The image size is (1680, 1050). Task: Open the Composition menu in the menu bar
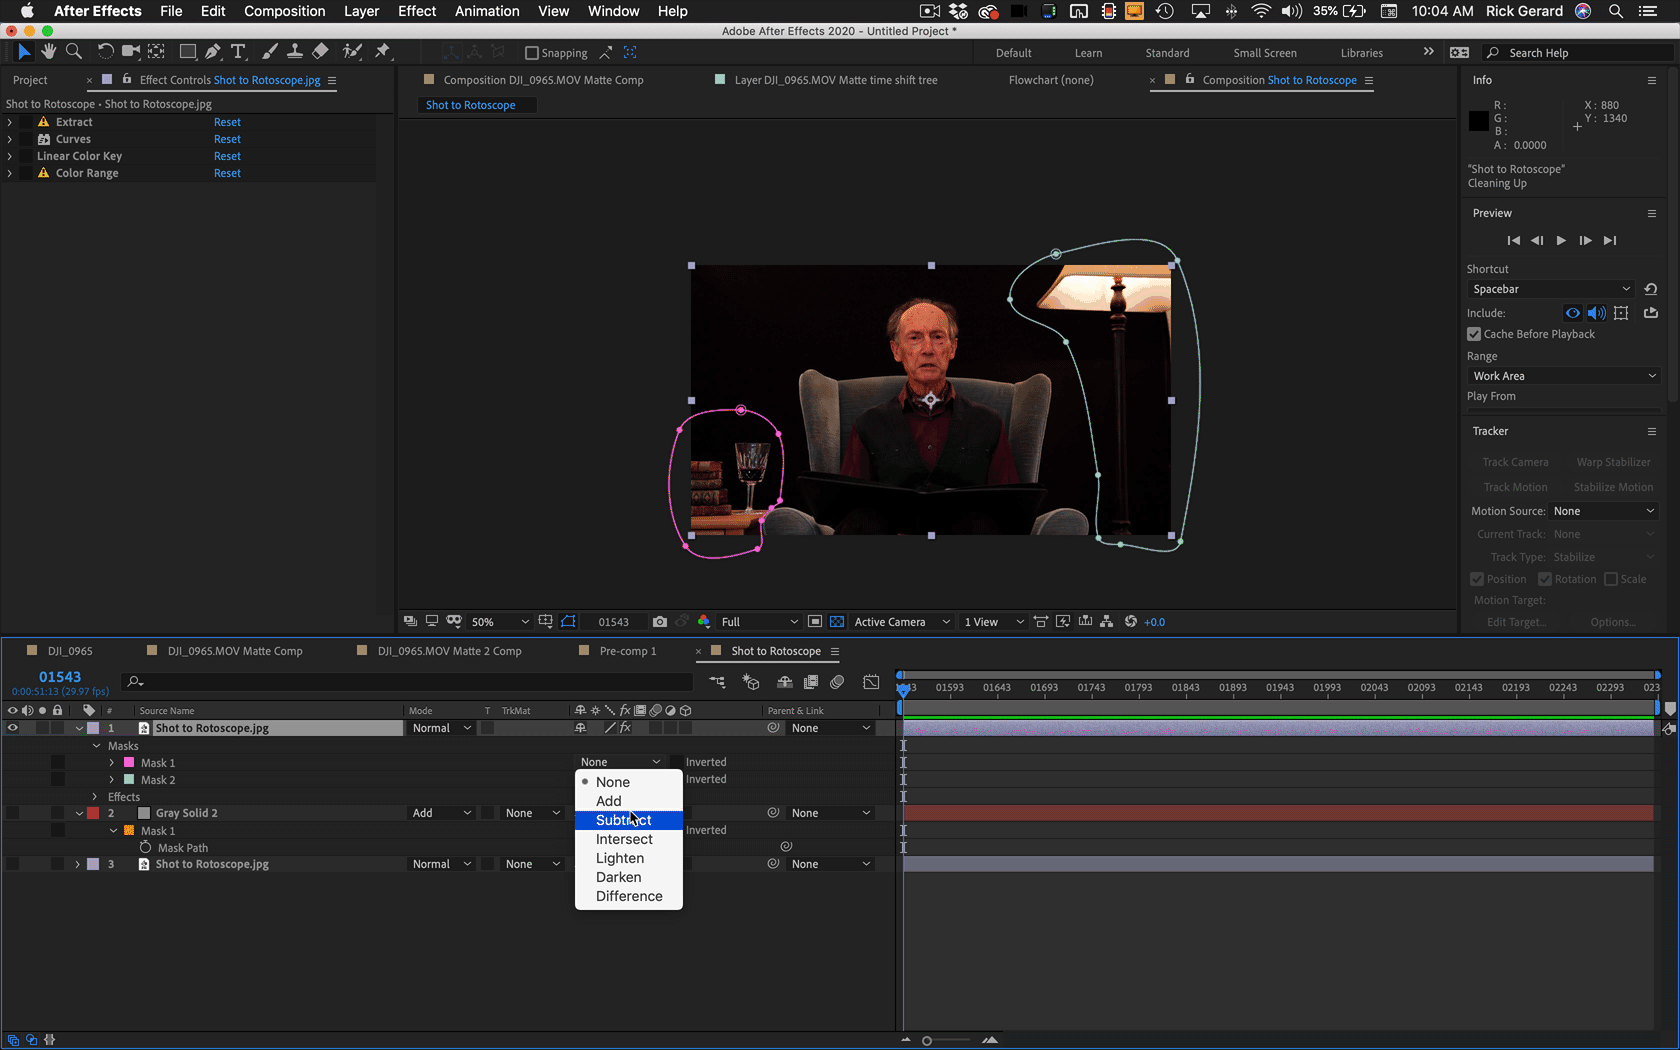[x=284, y=11]
